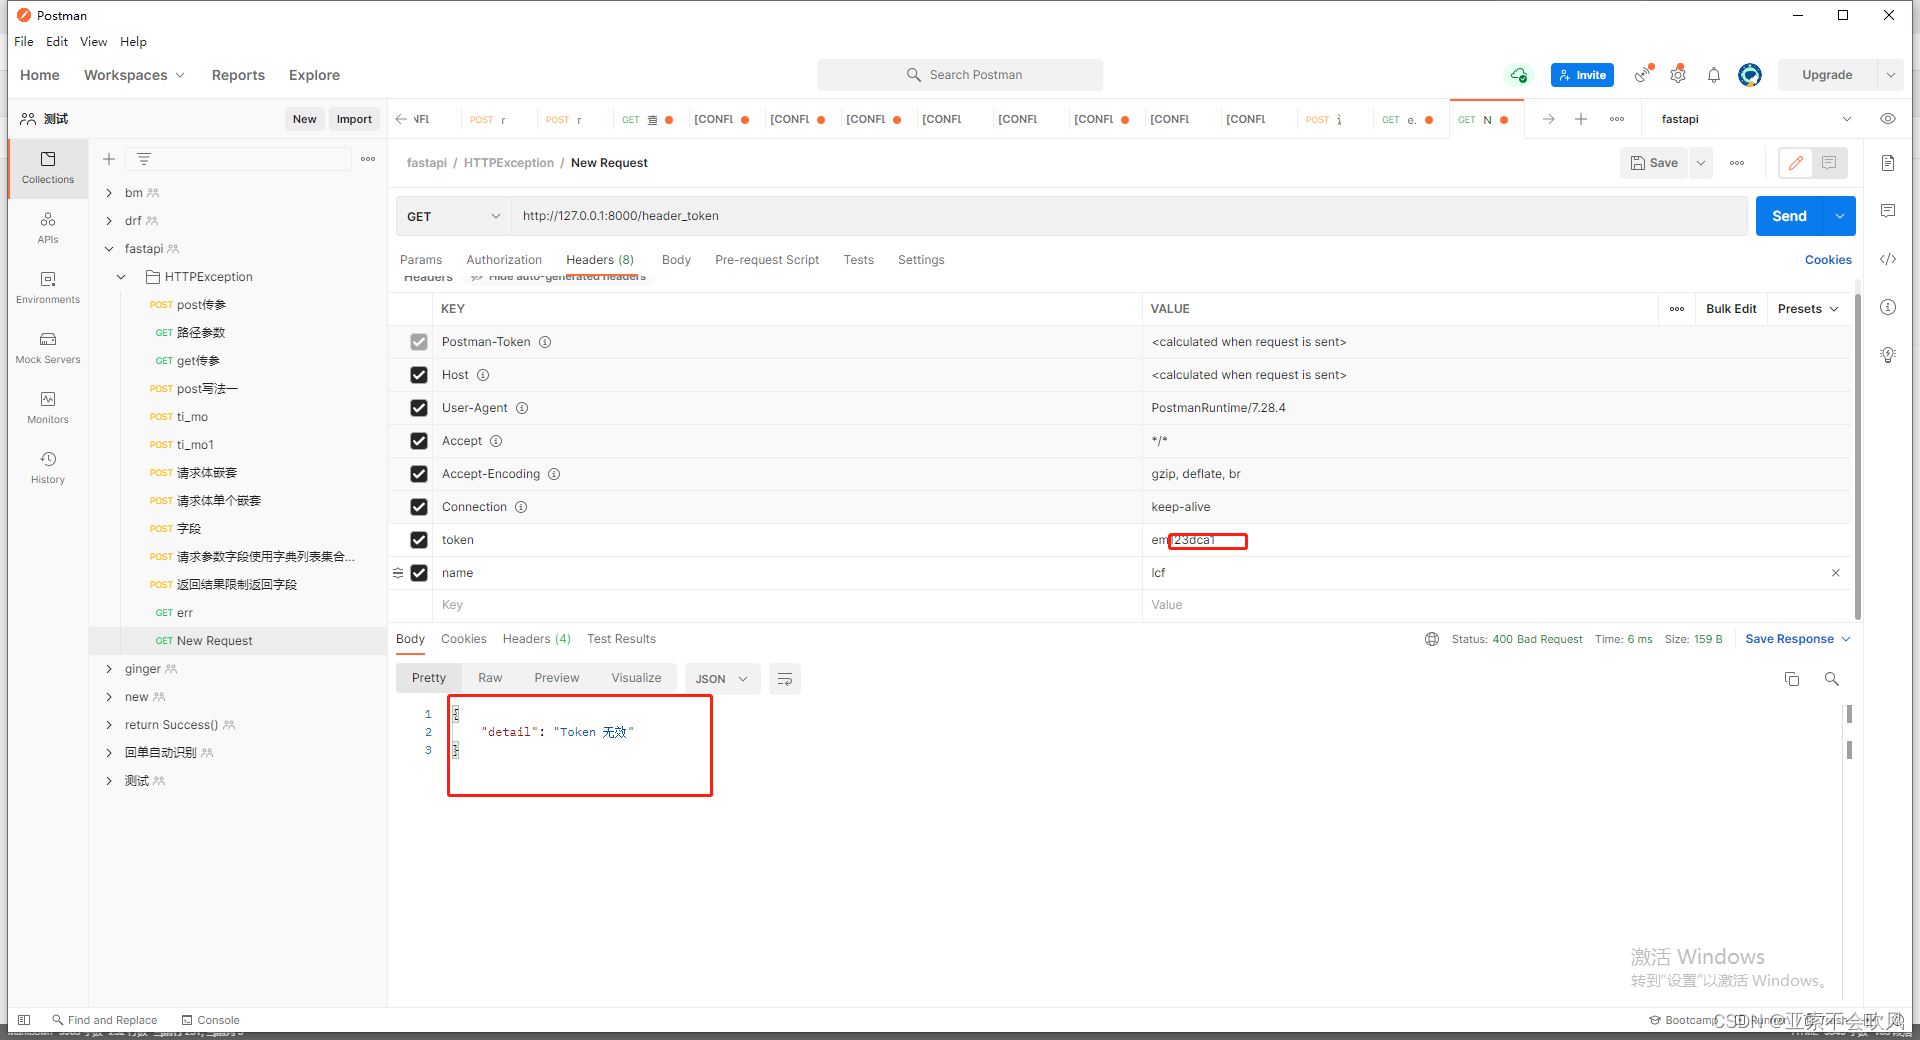Open the Collections sidebar panel
The image size is (1920, 1040).
coord(48,168)
